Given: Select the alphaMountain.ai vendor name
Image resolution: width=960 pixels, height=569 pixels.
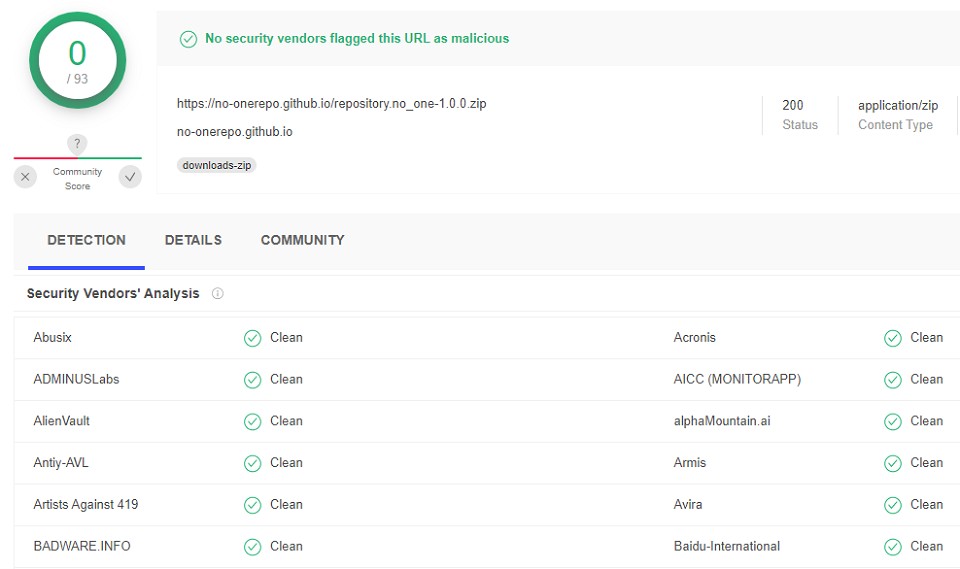Looking at the screenshot, I should [x=722, y=421].
